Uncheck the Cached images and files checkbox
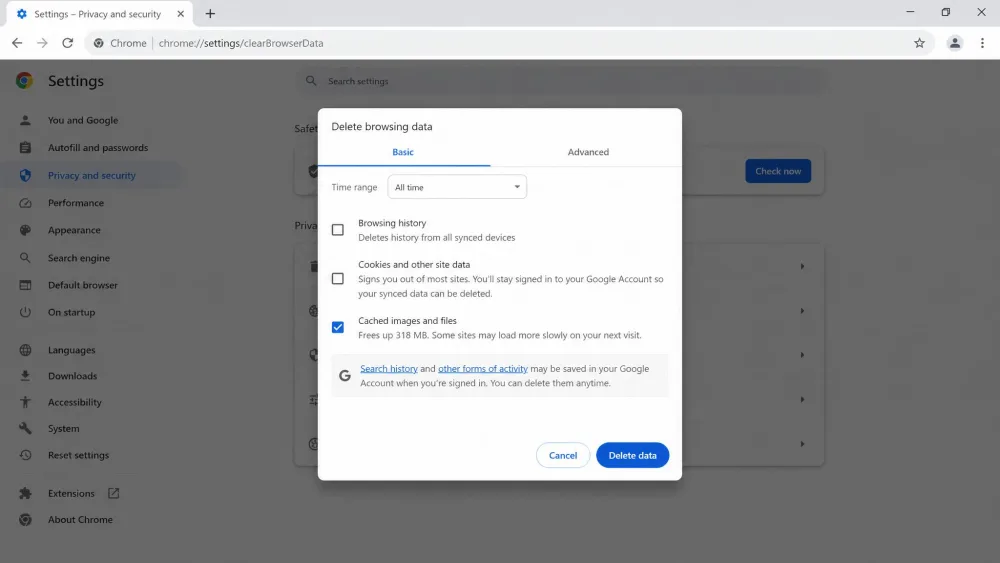 click(x=338, y=327)
